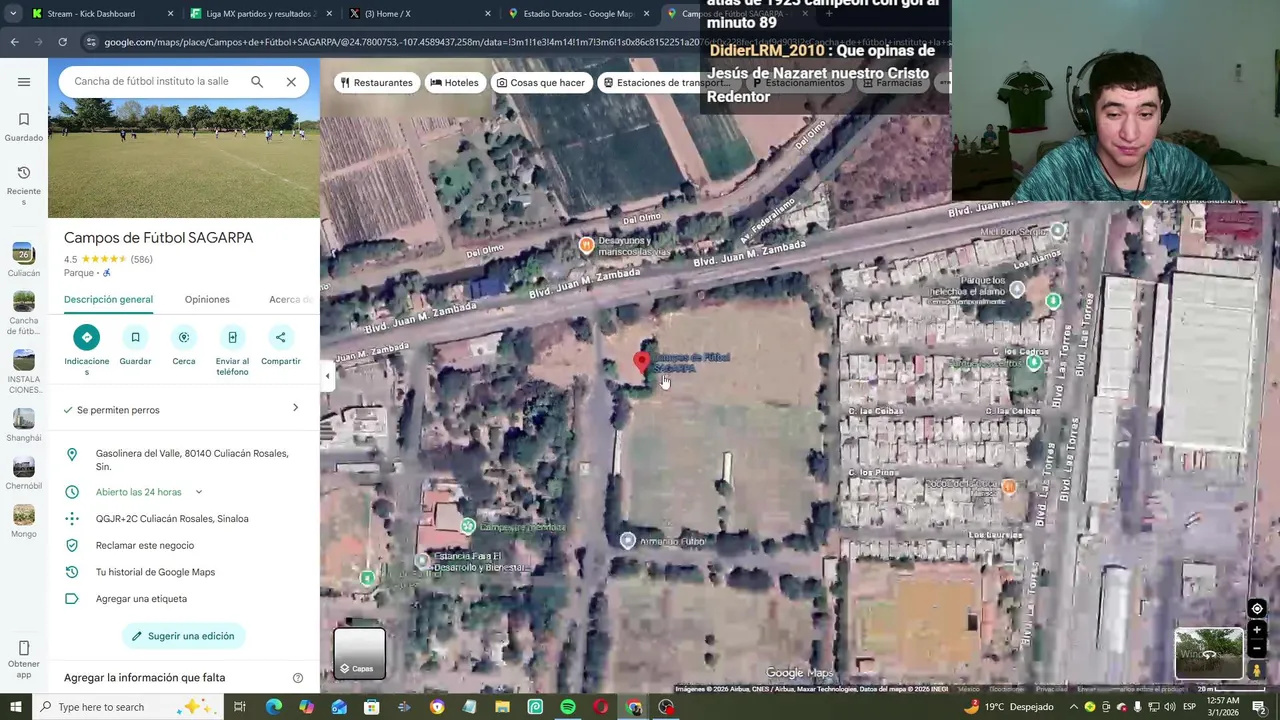The height and width of the screenshot is (720, 1280).
Task: Click the Indicaciones directions button
Action: (x=87, y=337)
